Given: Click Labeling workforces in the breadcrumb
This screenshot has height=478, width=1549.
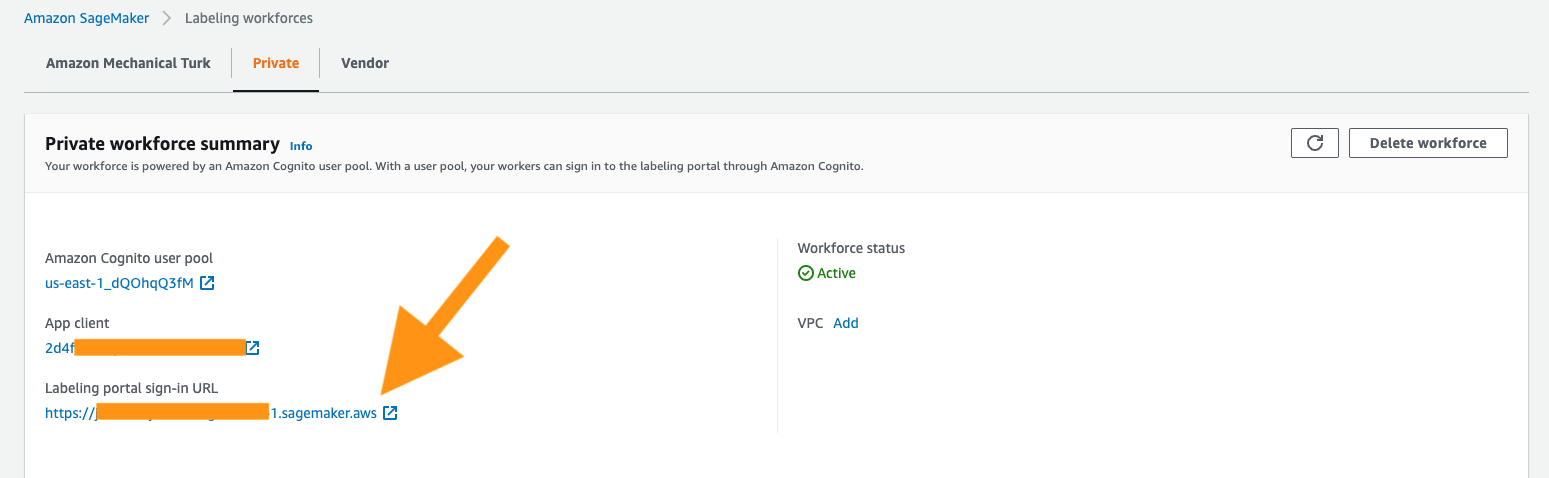Looking at the screenshot, I should click(x=248, y=19).
